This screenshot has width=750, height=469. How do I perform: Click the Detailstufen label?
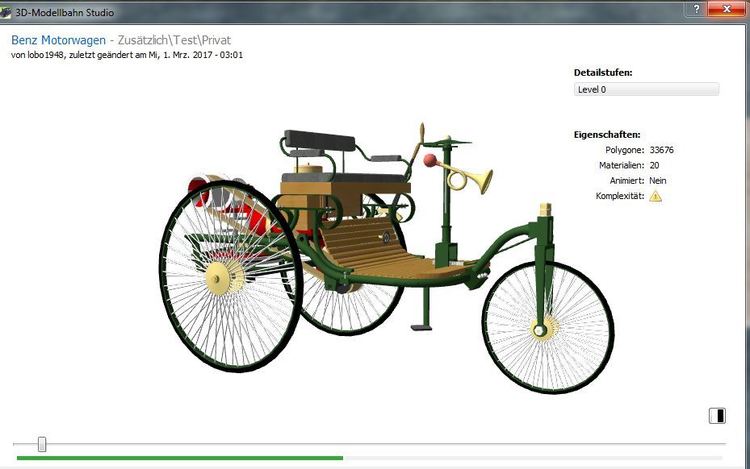pos(603,73)
